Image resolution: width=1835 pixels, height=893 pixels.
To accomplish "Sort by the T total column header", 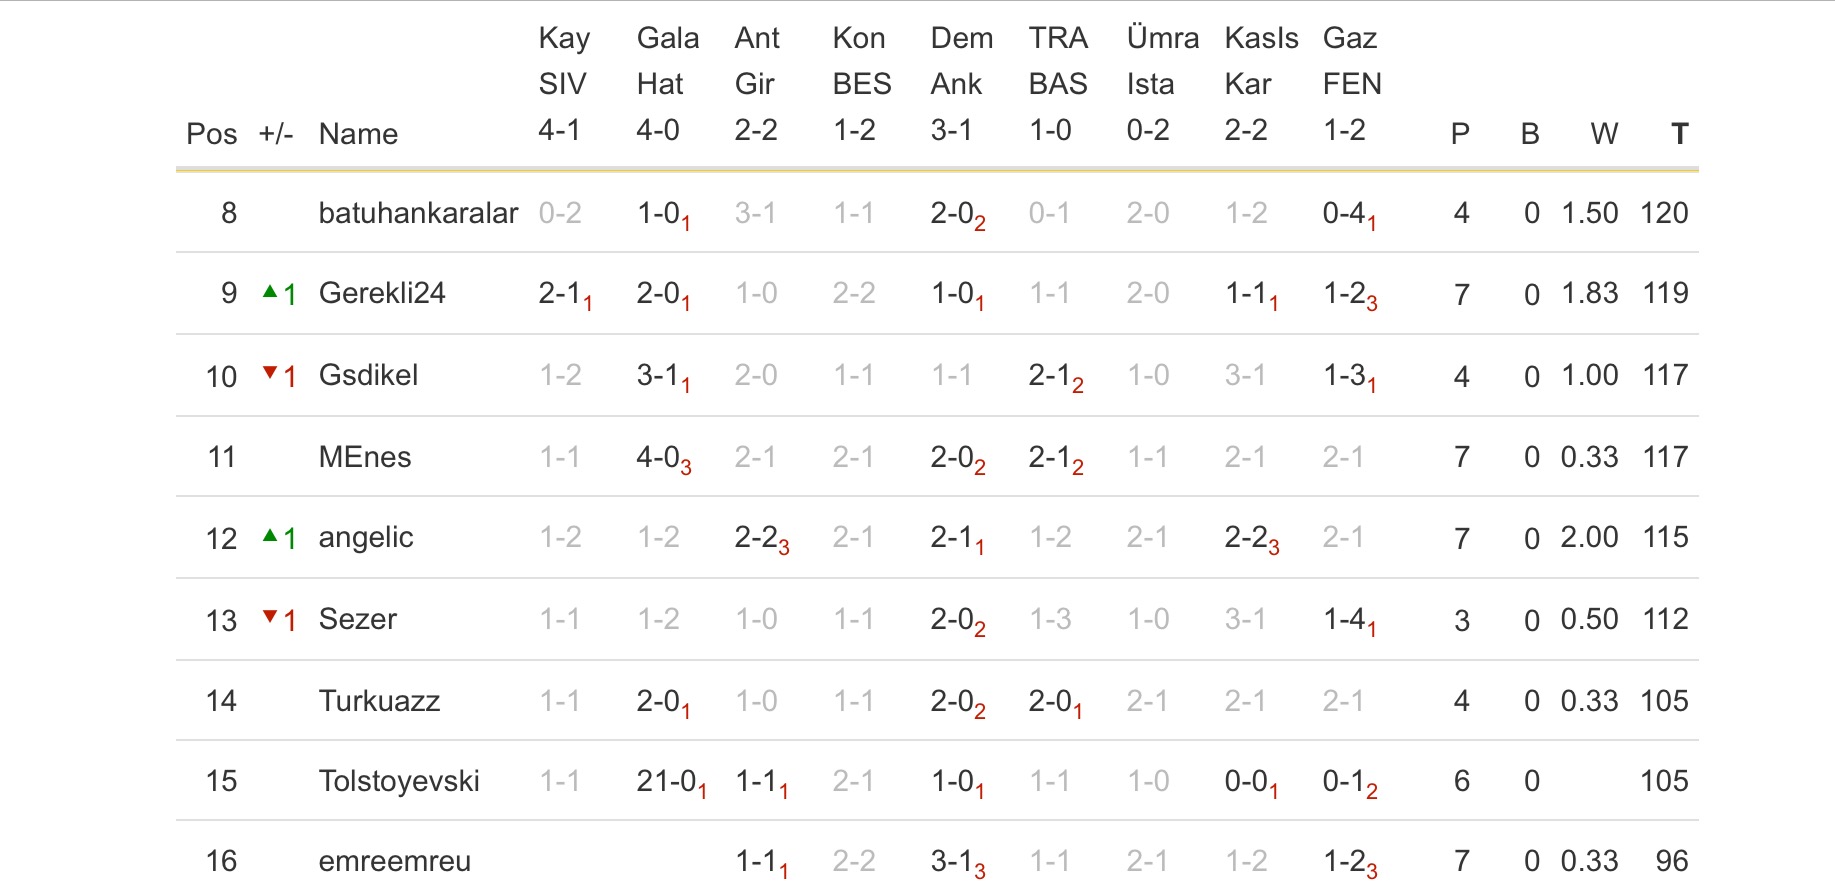I will (1679, 133).
